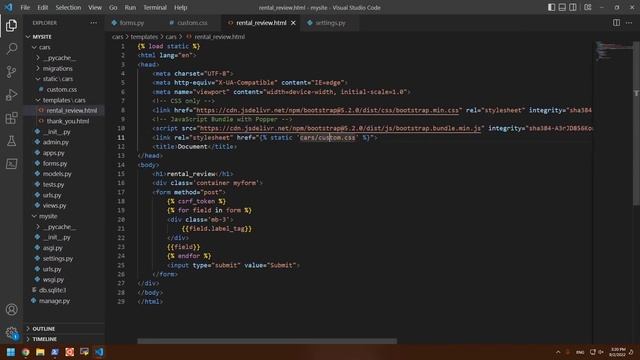Open the Accounts icon

11,309
